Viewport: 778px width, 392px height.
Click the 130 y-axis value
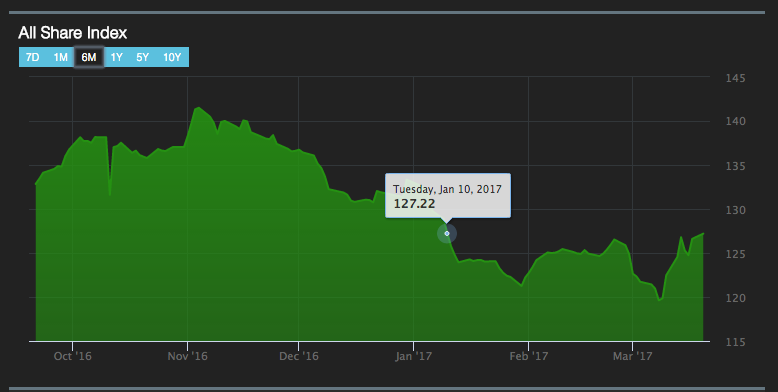coord(735,210)
